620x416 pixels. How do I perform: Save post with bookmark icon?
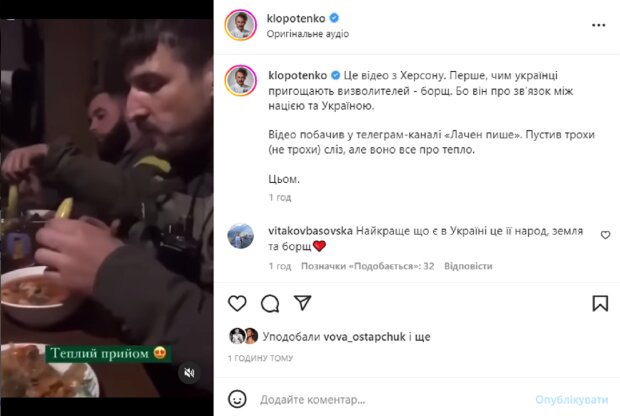(600, 303)
